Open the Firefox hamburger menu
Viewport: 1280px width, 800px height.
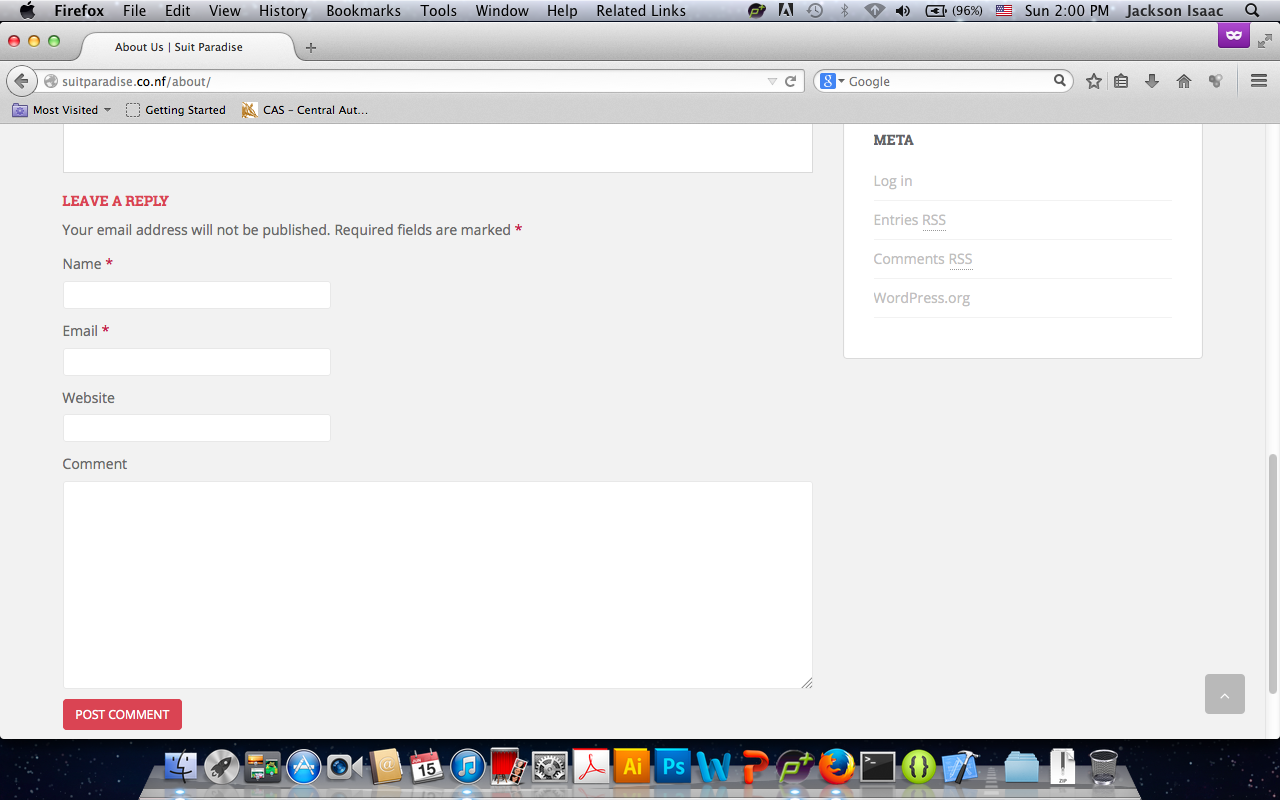[1259, 81]
